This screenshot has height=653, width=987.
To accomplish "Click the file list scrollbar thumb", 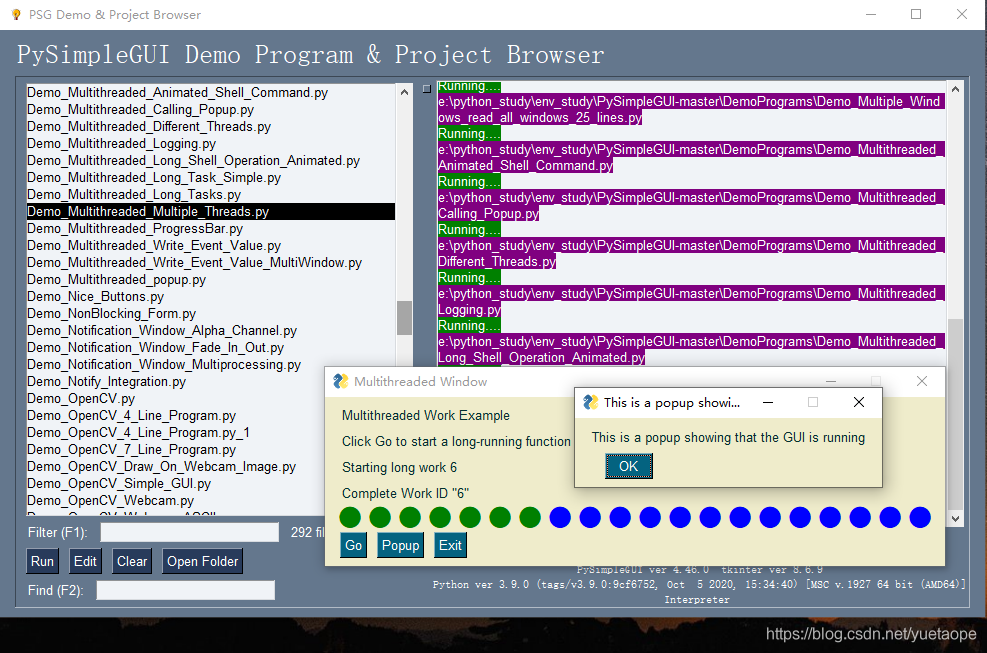I will click(x=404, y=318).
